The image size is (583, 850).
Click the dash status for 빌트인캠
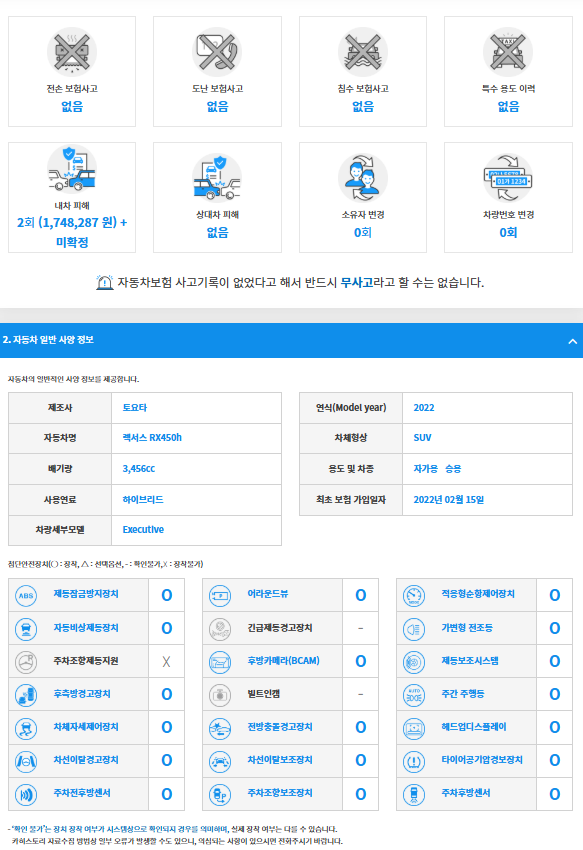tap(361, 694)
